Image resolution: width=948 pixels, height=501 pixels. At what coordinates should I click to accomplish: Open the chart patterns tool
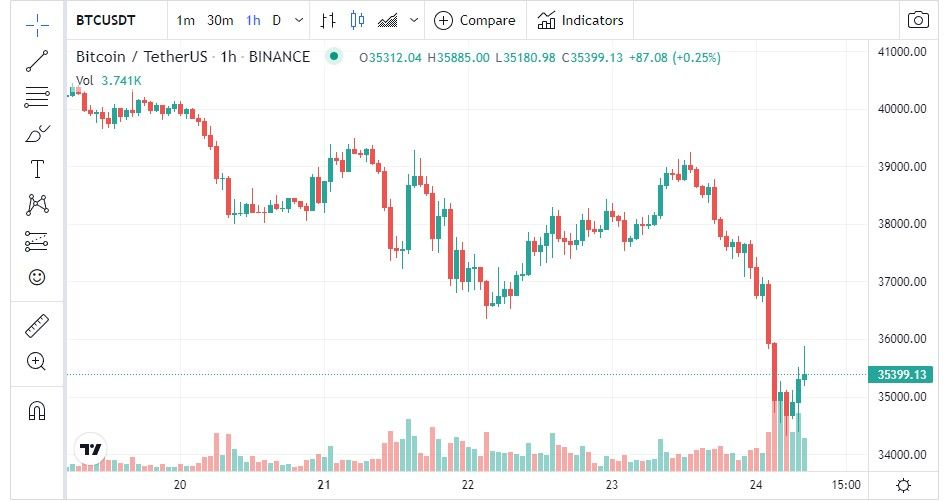[x=37, y=205]
